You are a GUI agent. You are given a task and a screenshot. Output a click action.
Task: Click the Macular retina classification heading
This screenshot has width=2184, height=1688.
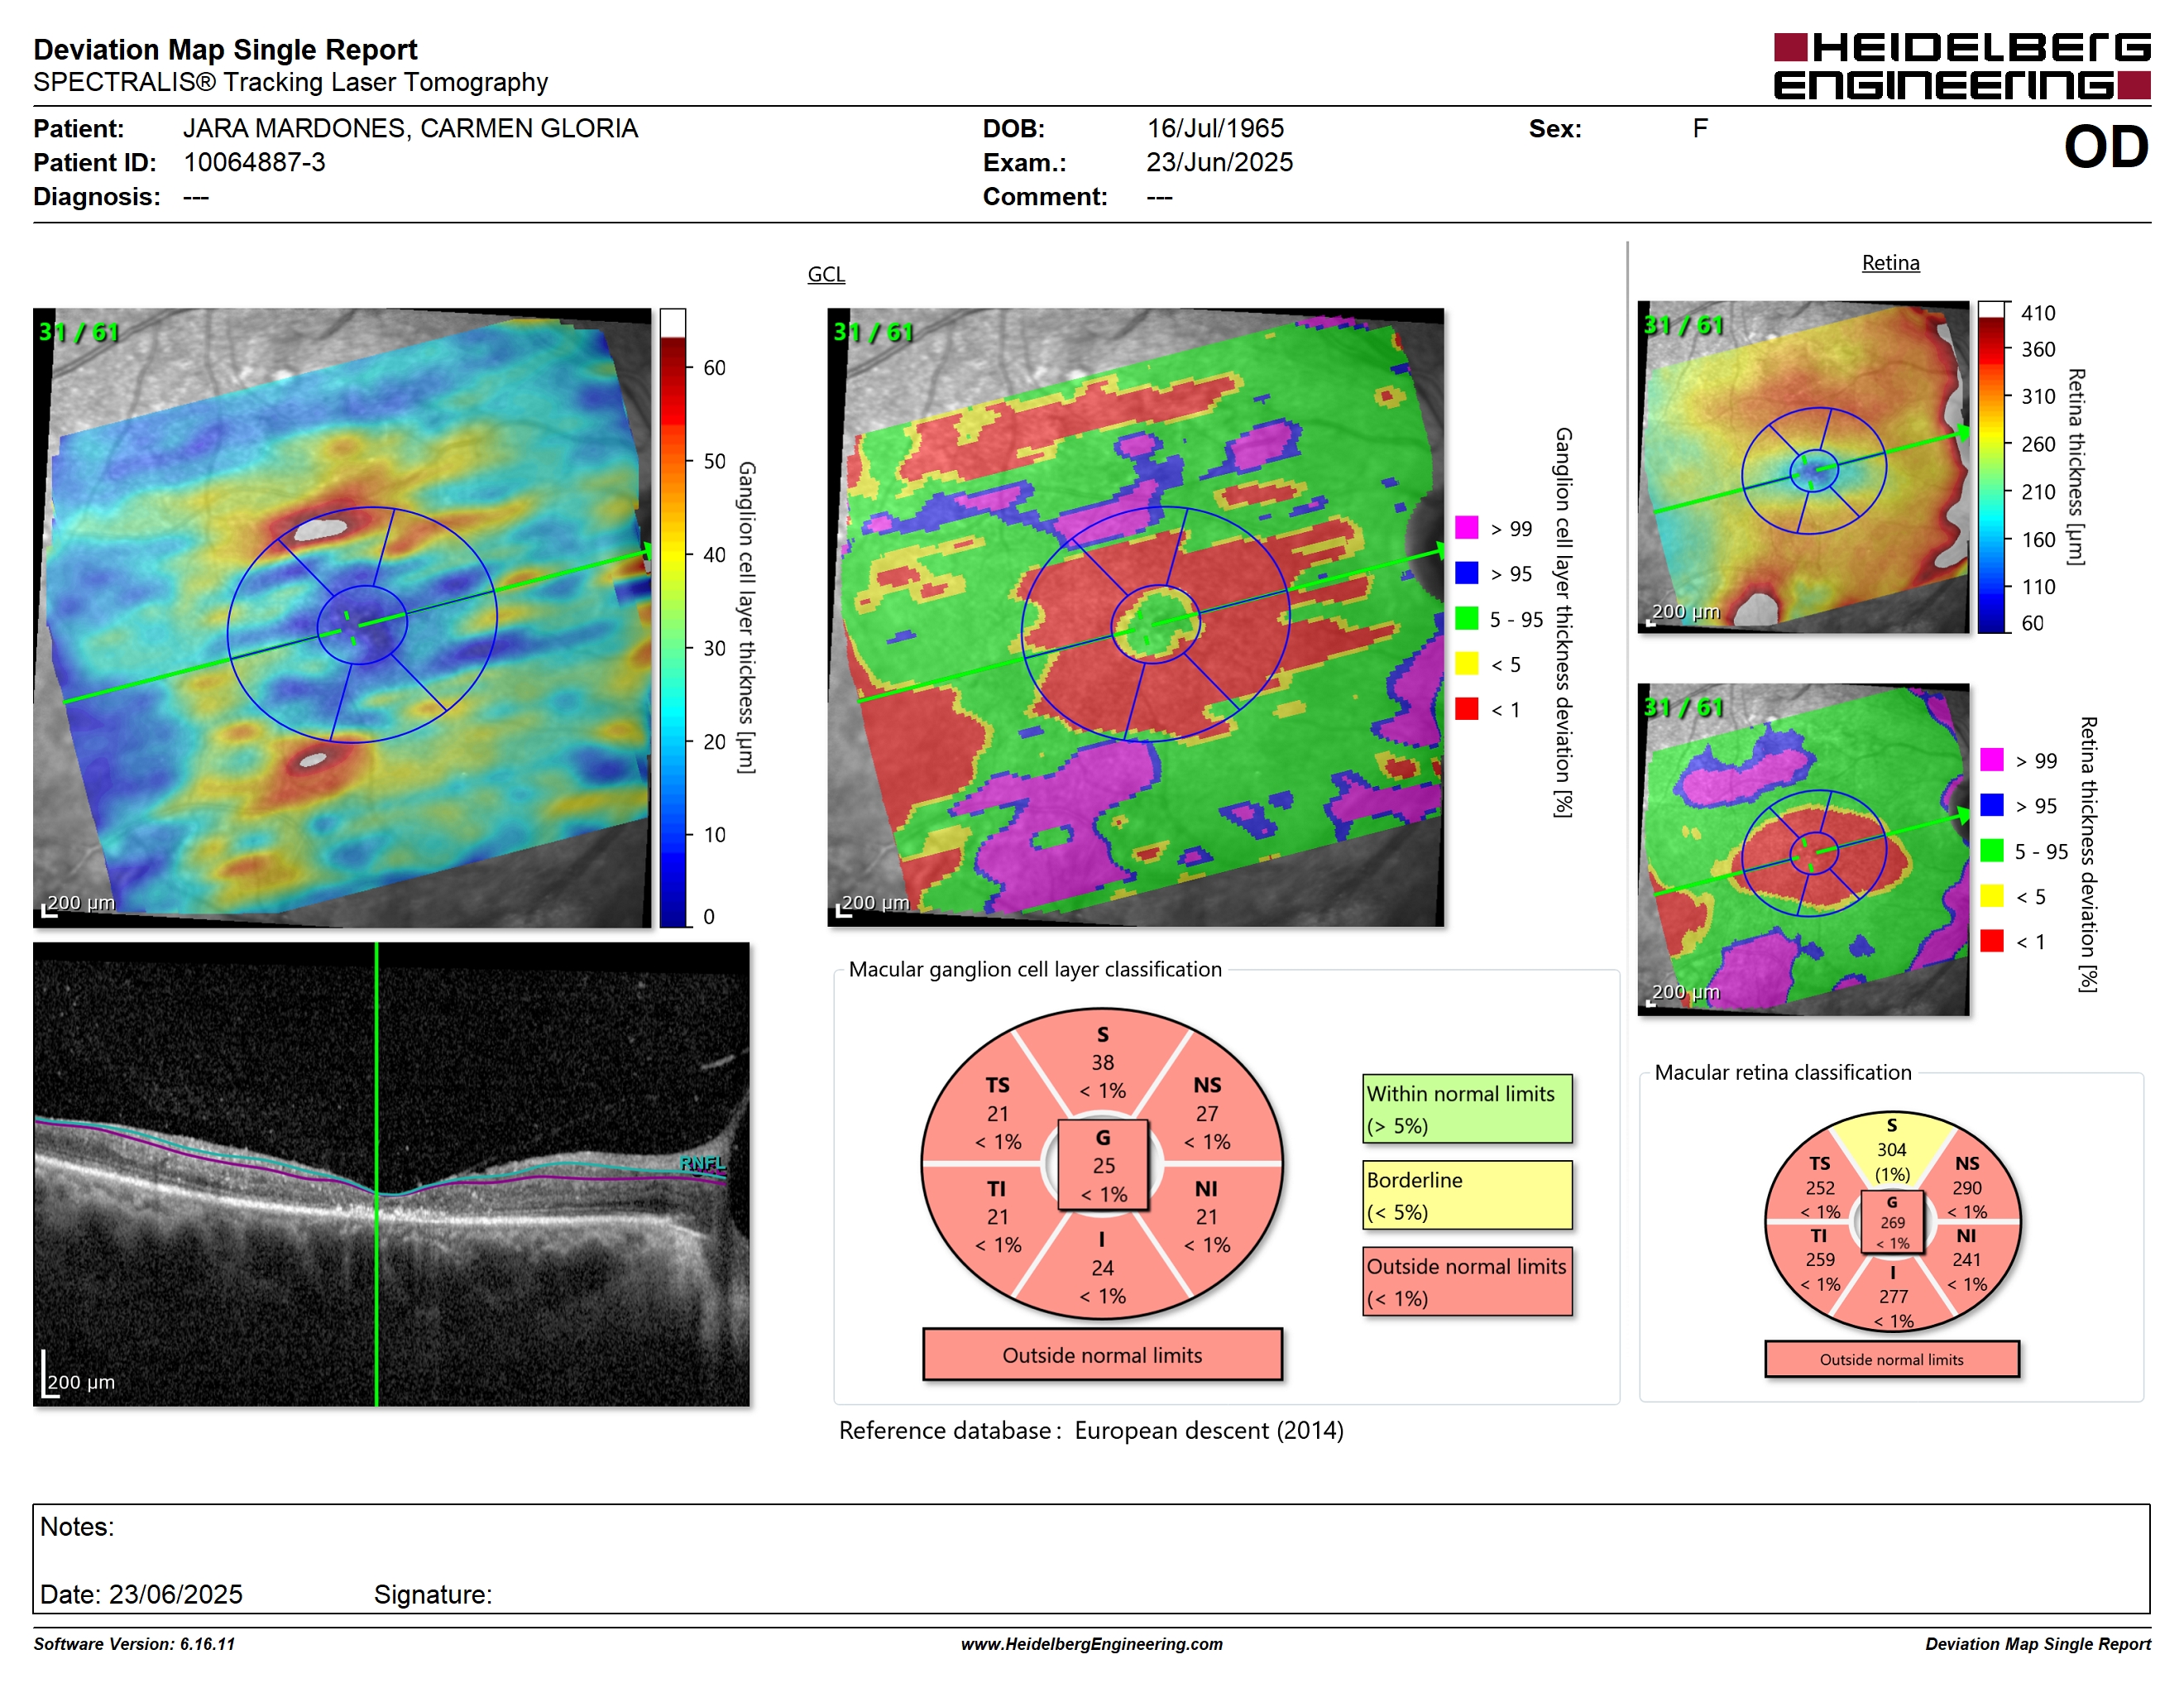1782,1072
